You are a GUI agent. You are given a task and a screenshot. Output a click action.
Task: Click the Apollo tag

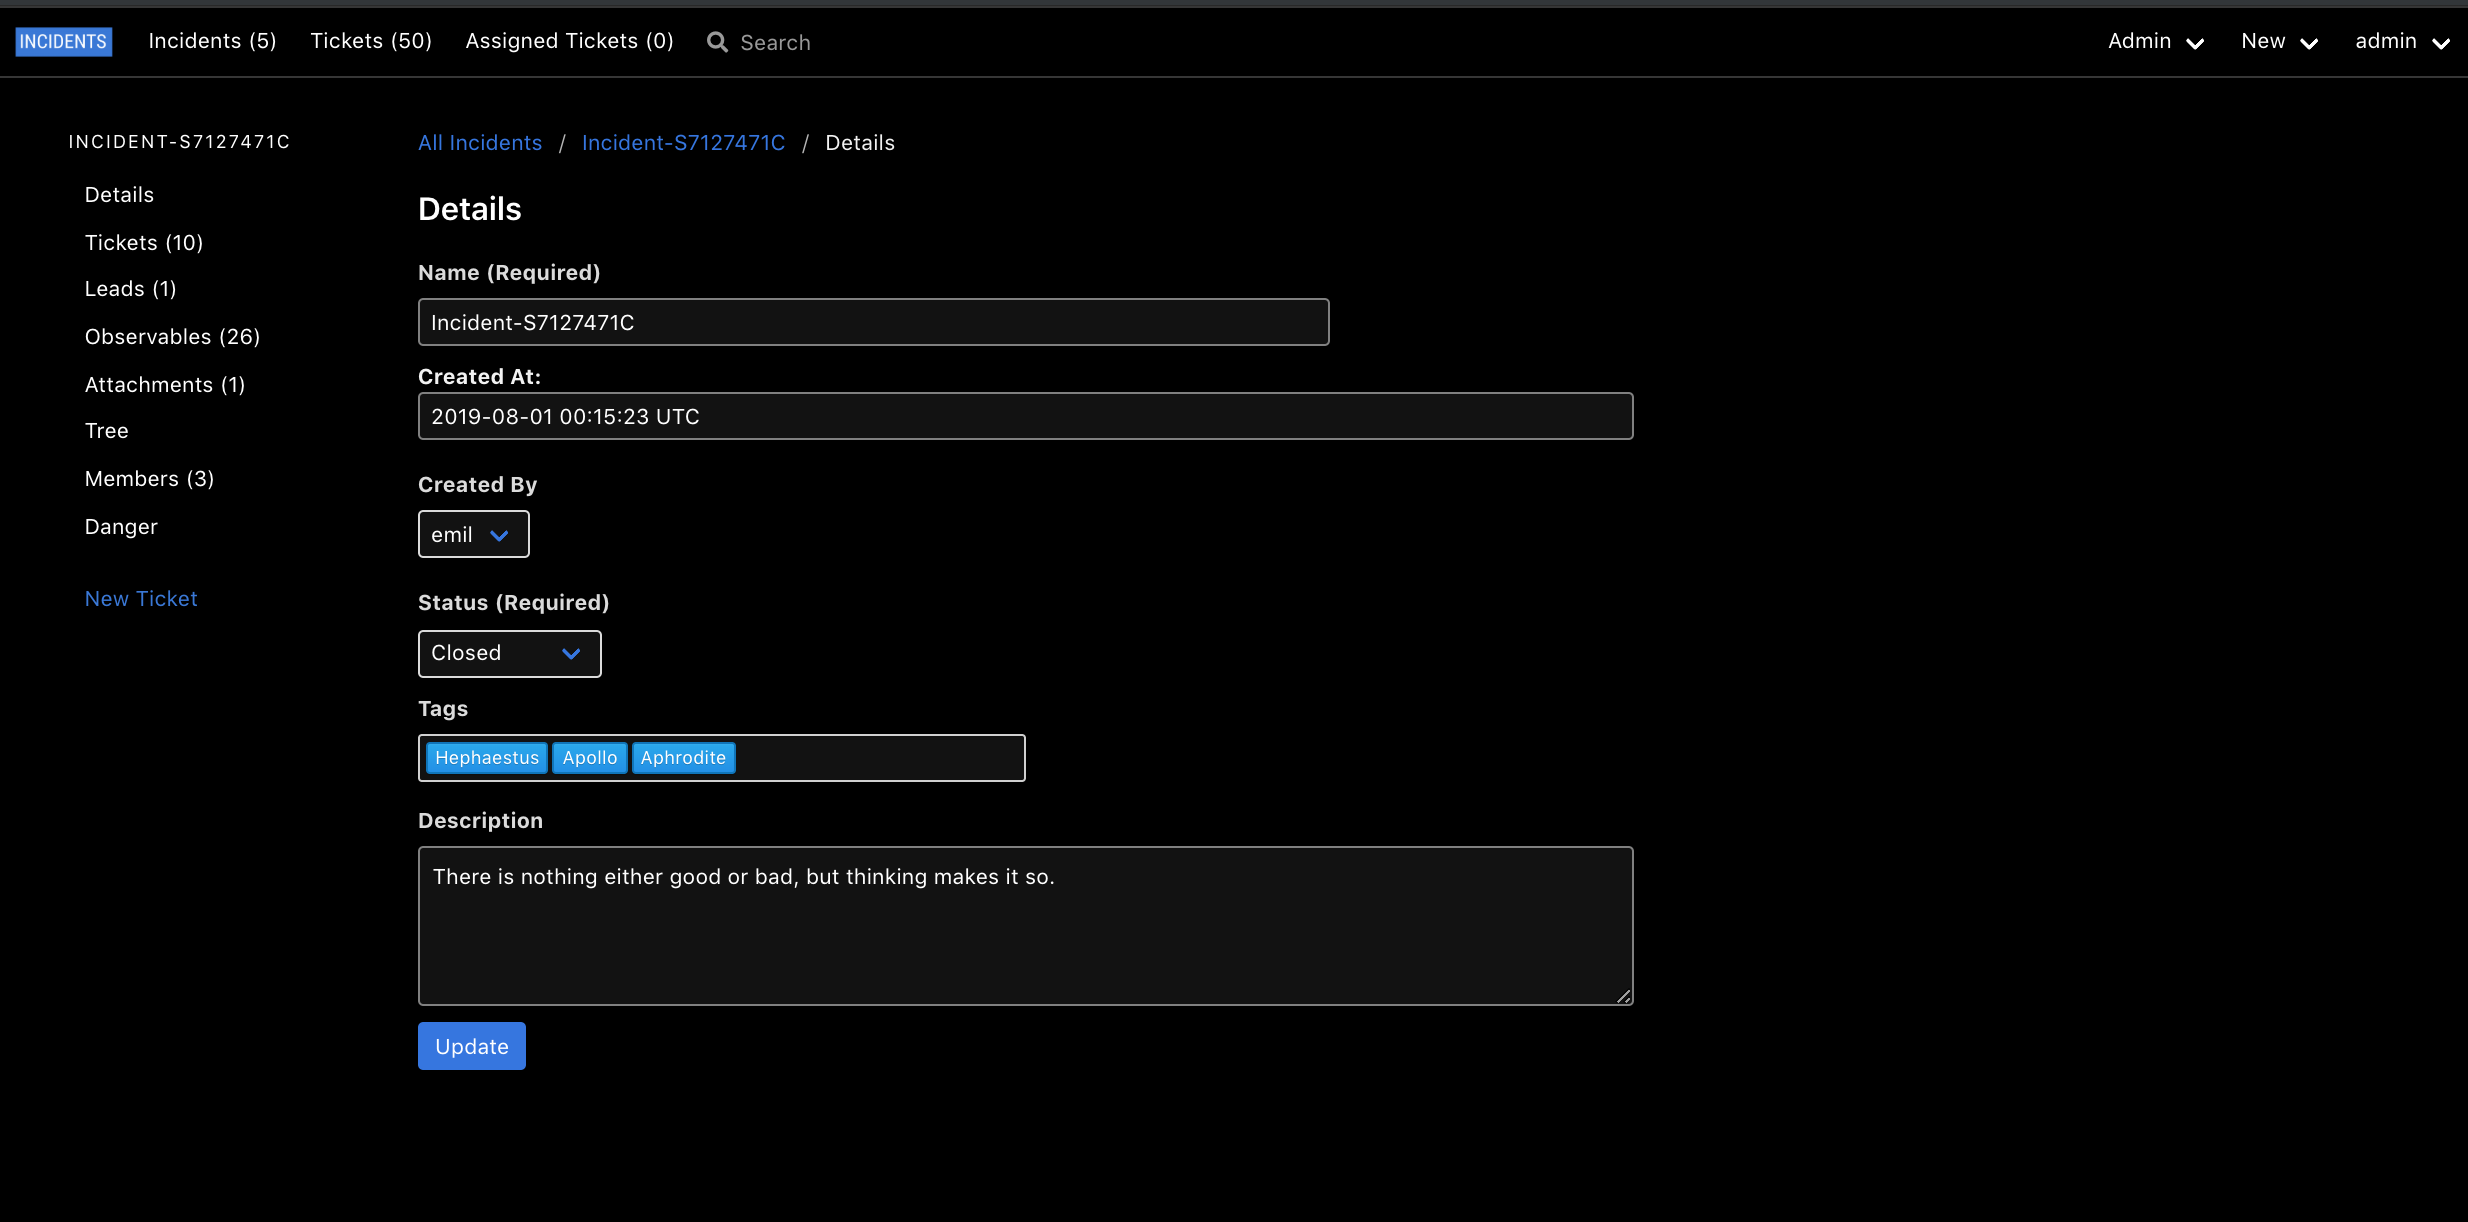coord(590,758)
